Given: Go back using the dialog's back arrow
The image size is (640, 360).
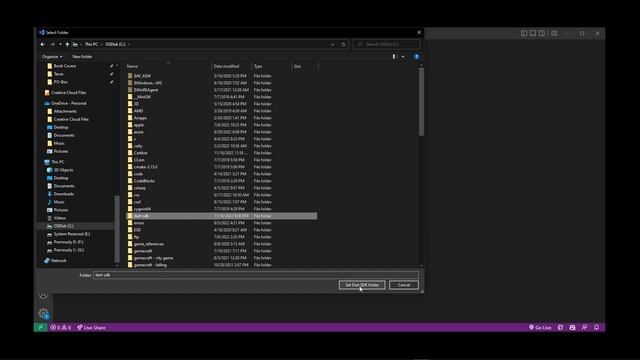Looking at the screenshot, I should pyautogui.click(x=43, y=44).
